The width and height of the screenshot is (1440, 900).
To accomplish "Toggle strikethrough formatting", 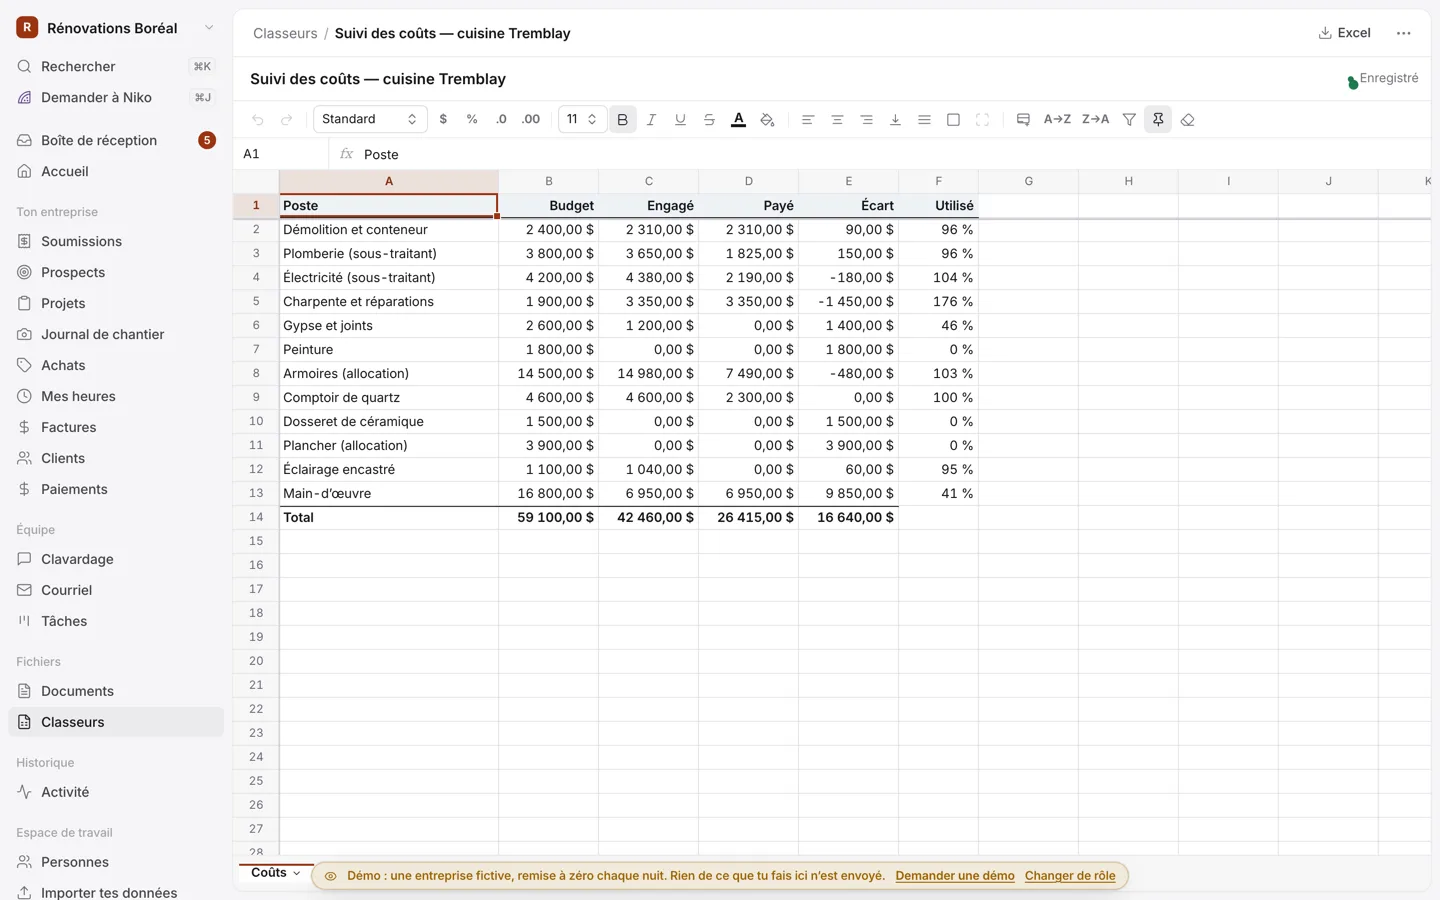I will coord(709,120).
